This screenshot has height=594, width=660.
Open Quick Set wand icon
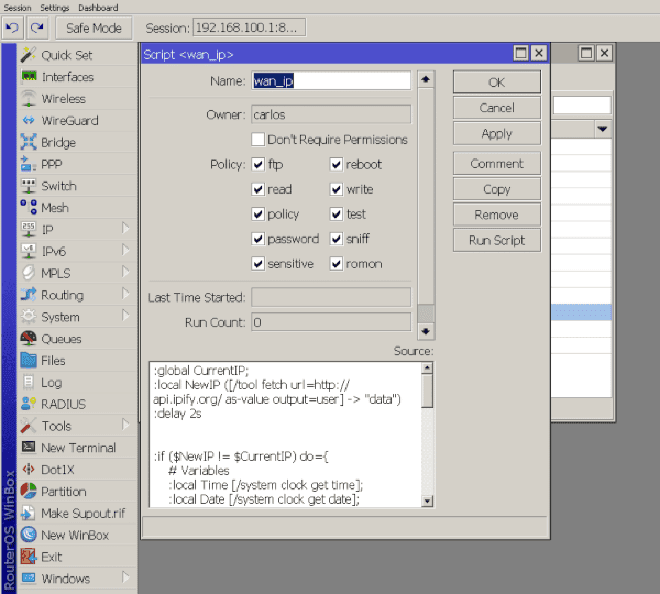[x=28, y=55]
